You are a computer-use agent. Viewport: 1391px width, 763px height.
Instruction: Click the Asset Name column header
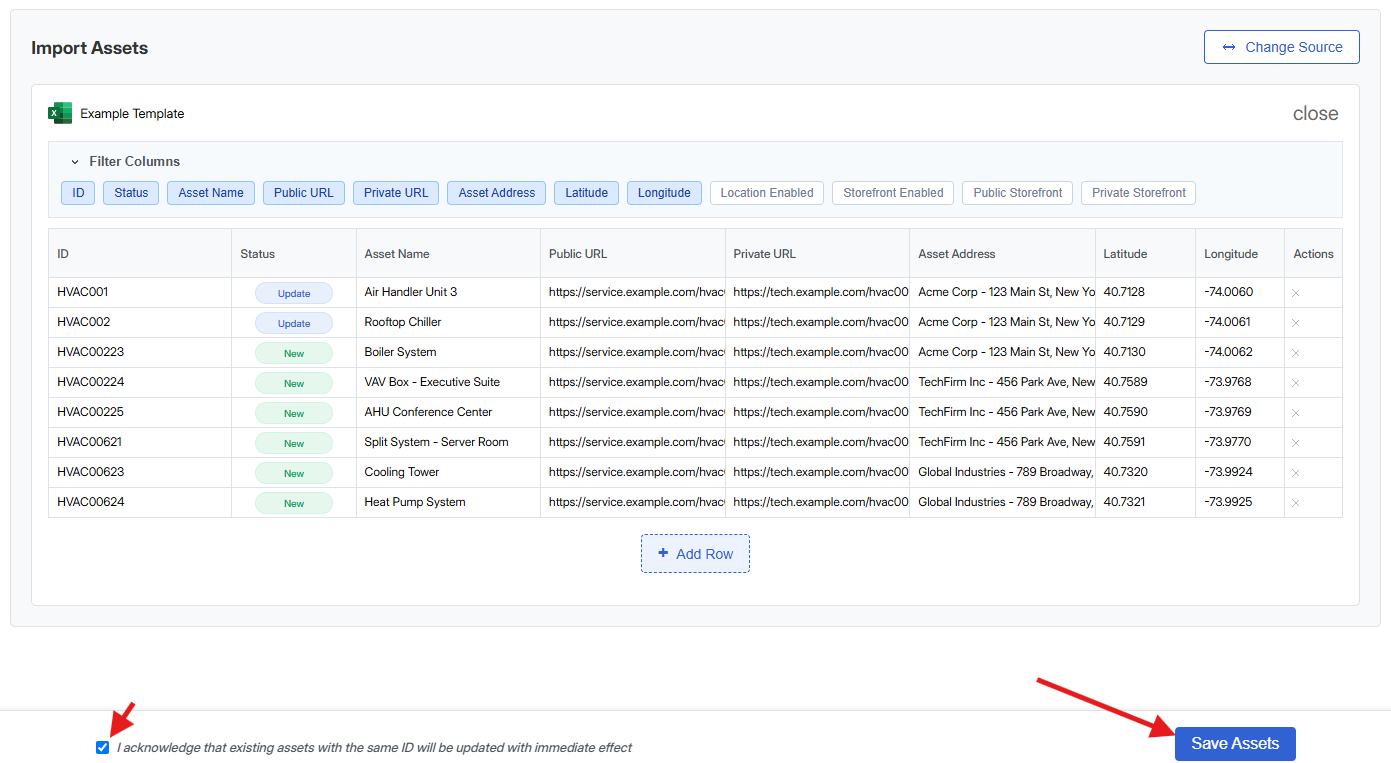397,254
